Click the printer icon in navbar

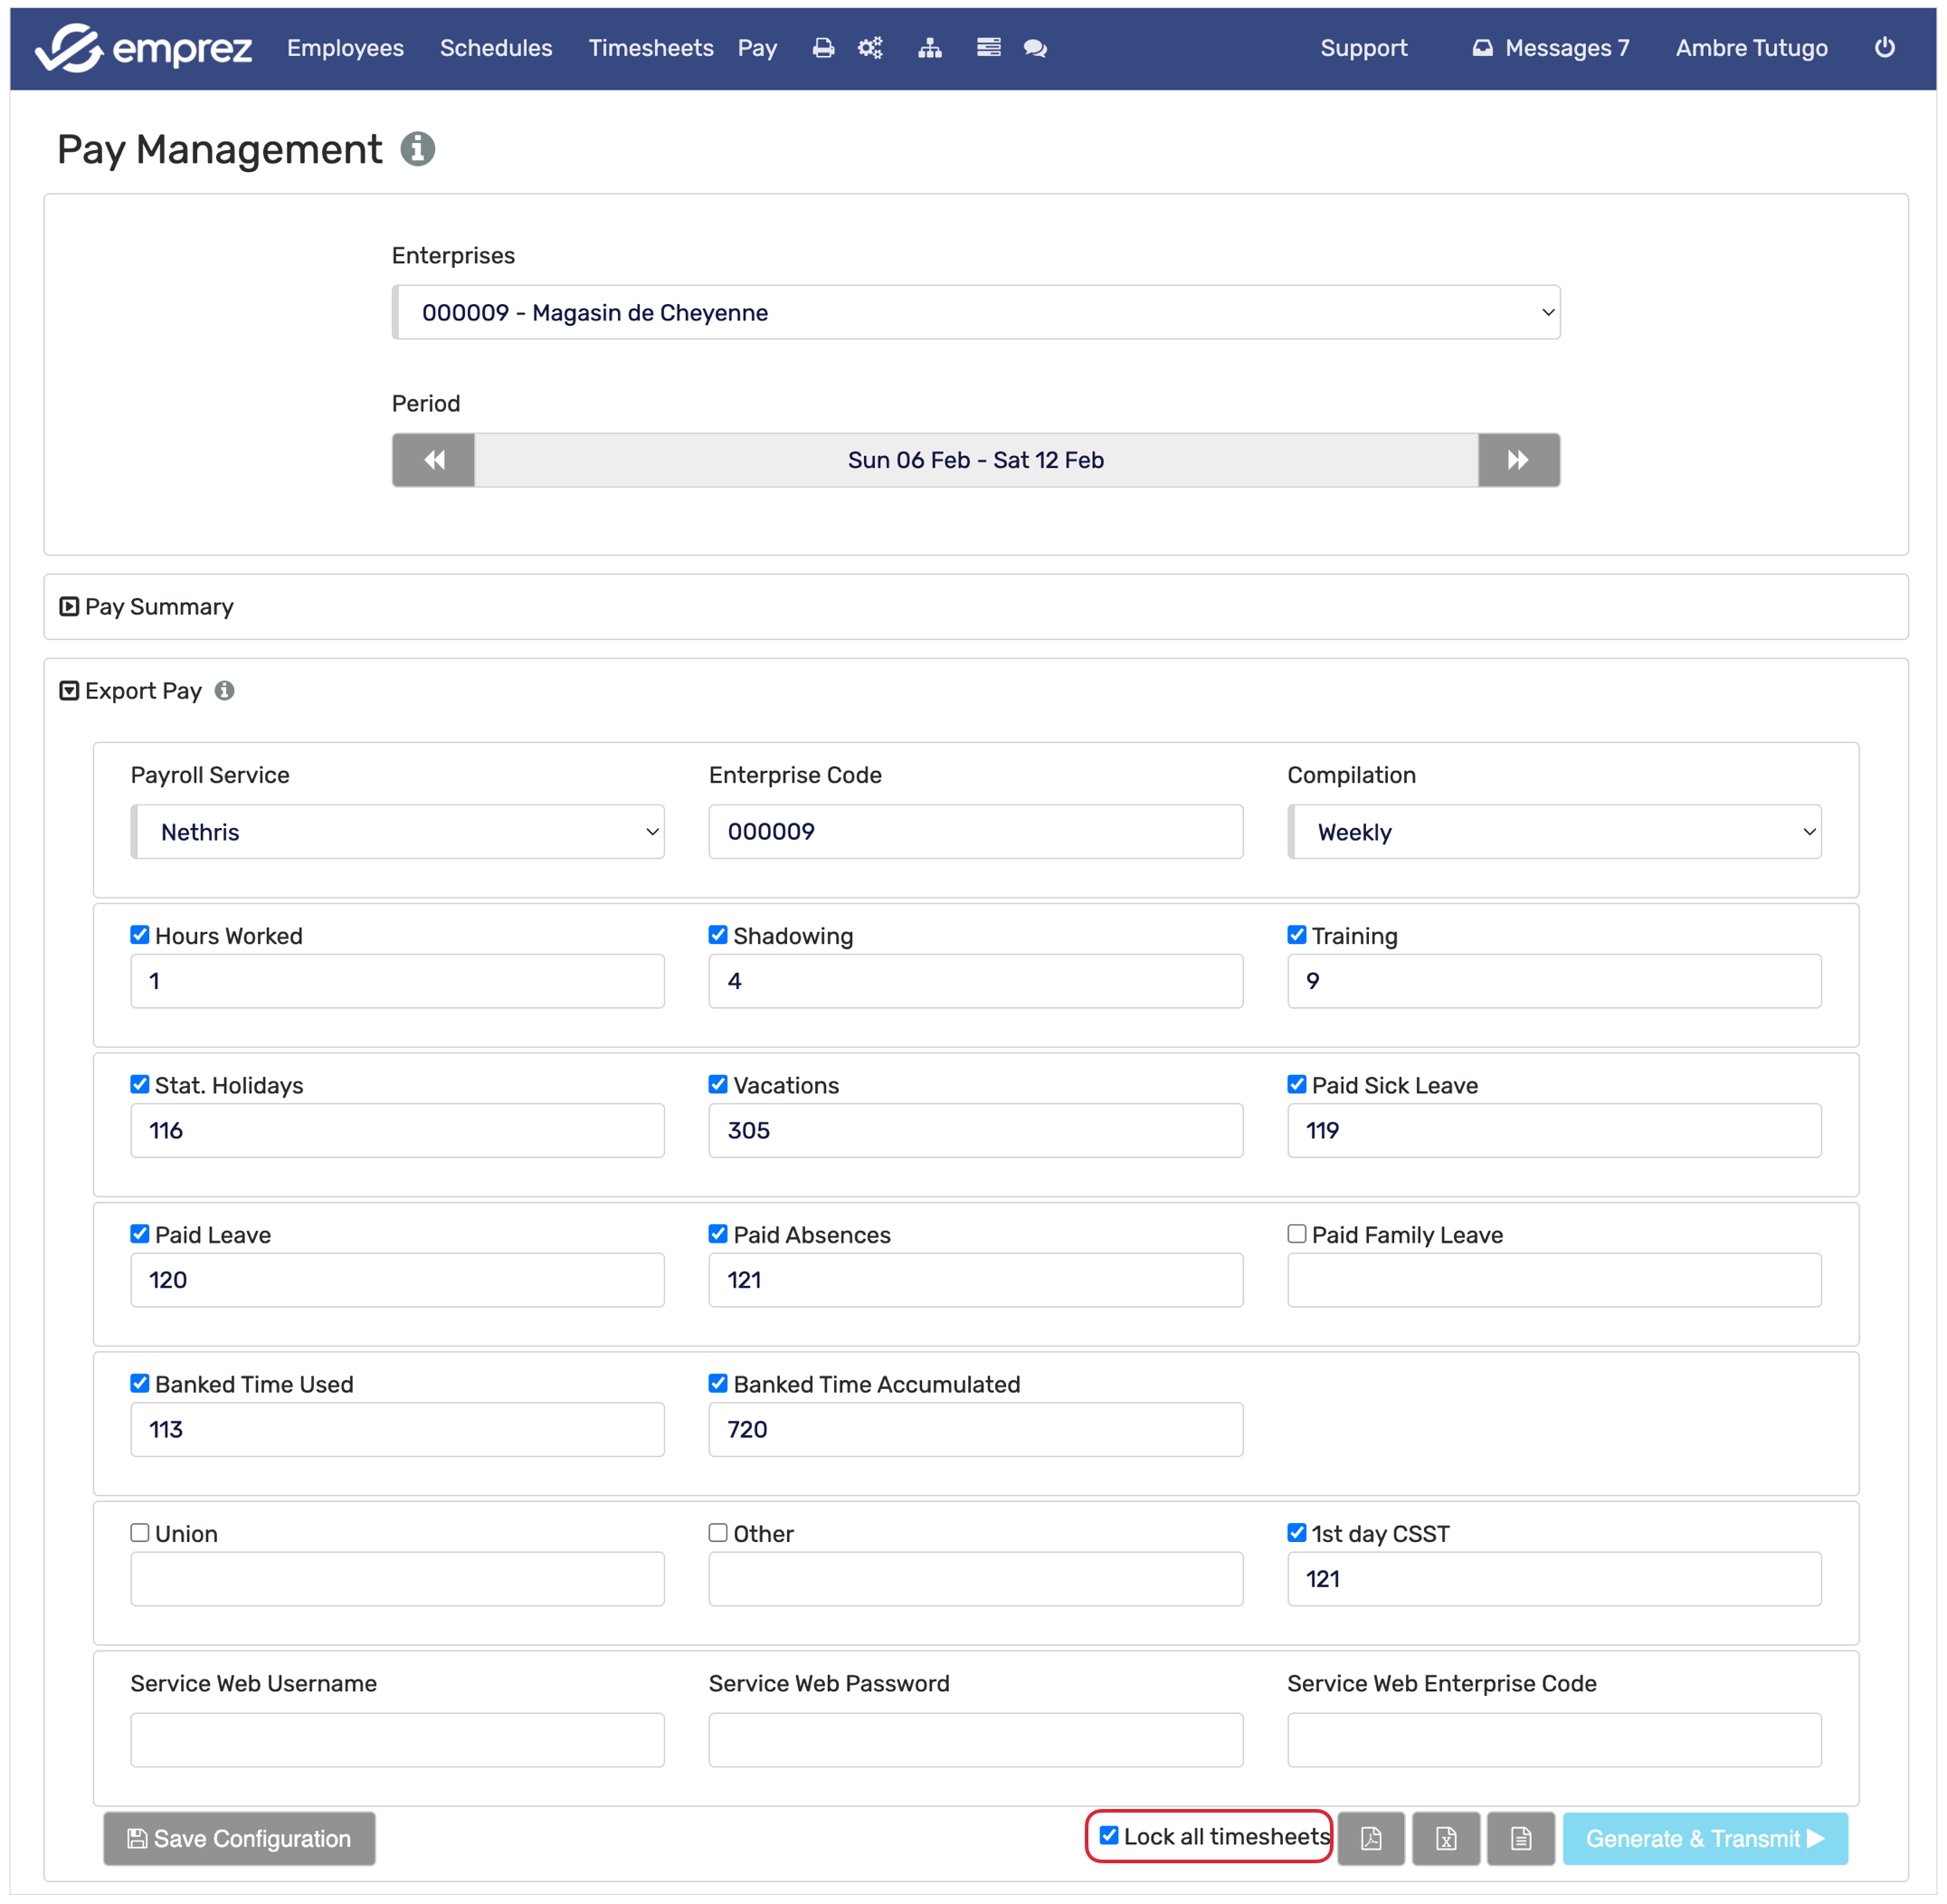(823, 48)
